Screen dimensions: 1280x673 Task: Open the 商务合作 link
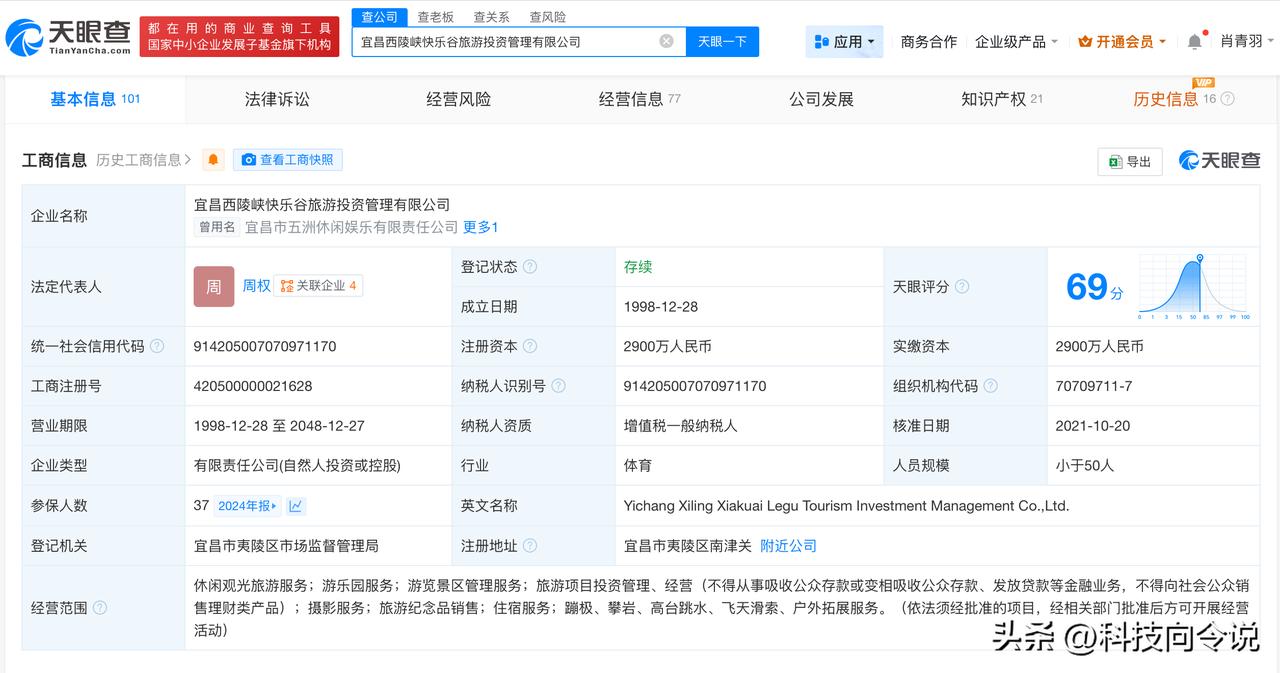coord(929,41)
